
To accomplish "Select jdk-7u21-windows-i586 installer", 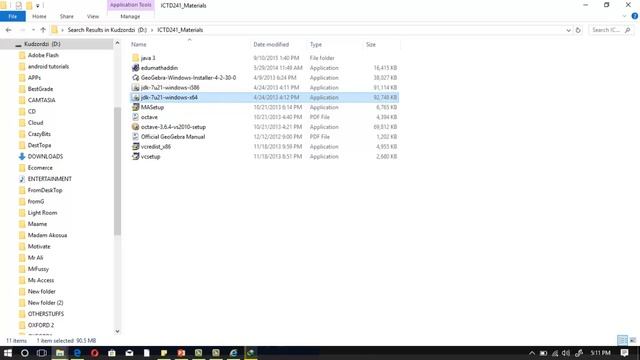I will coord(170,87).
